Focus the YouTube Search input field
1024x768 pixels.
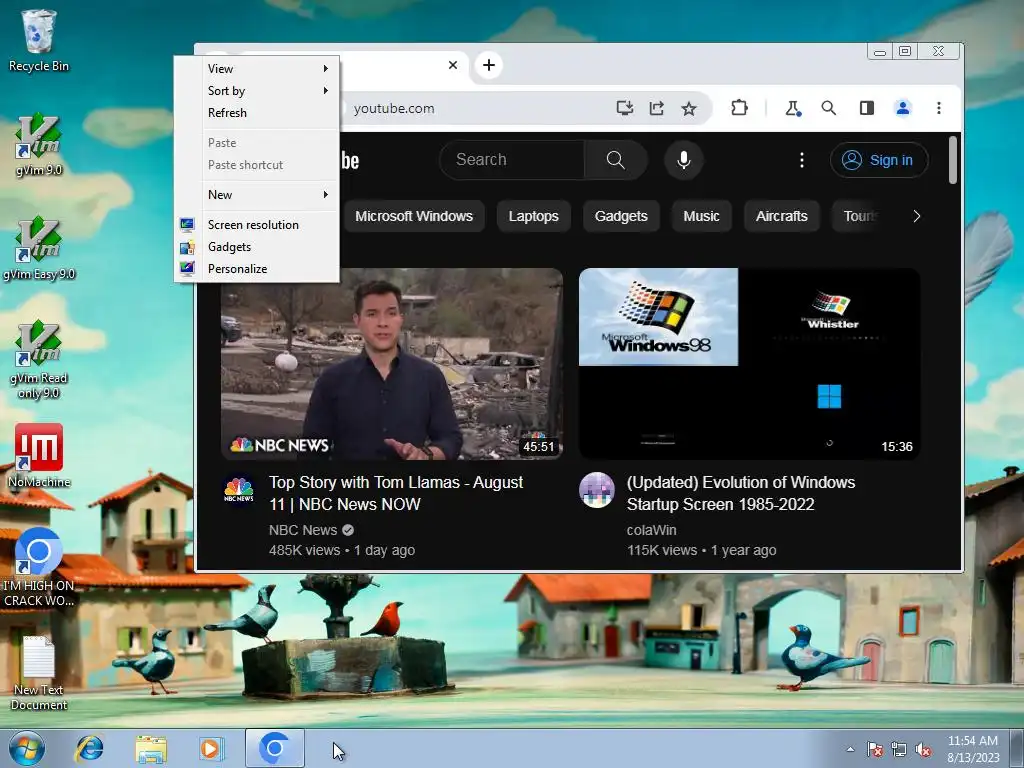pyautogui.click(x=513, y=160)
